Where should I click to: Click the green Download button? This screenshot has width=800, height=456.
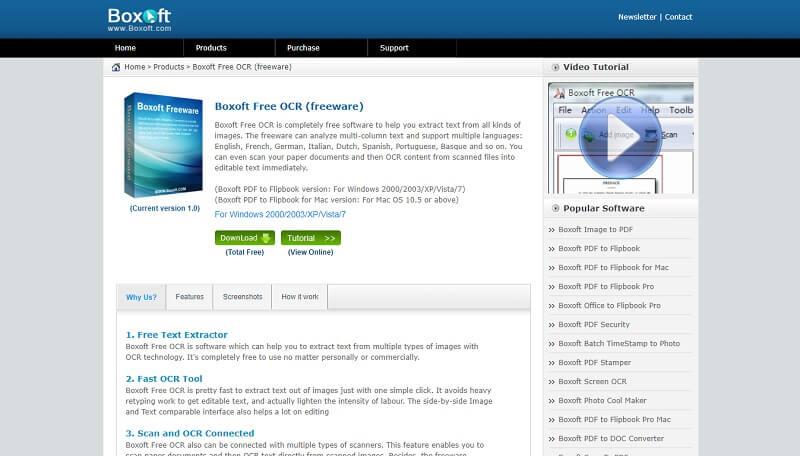(x=245, y=238)
